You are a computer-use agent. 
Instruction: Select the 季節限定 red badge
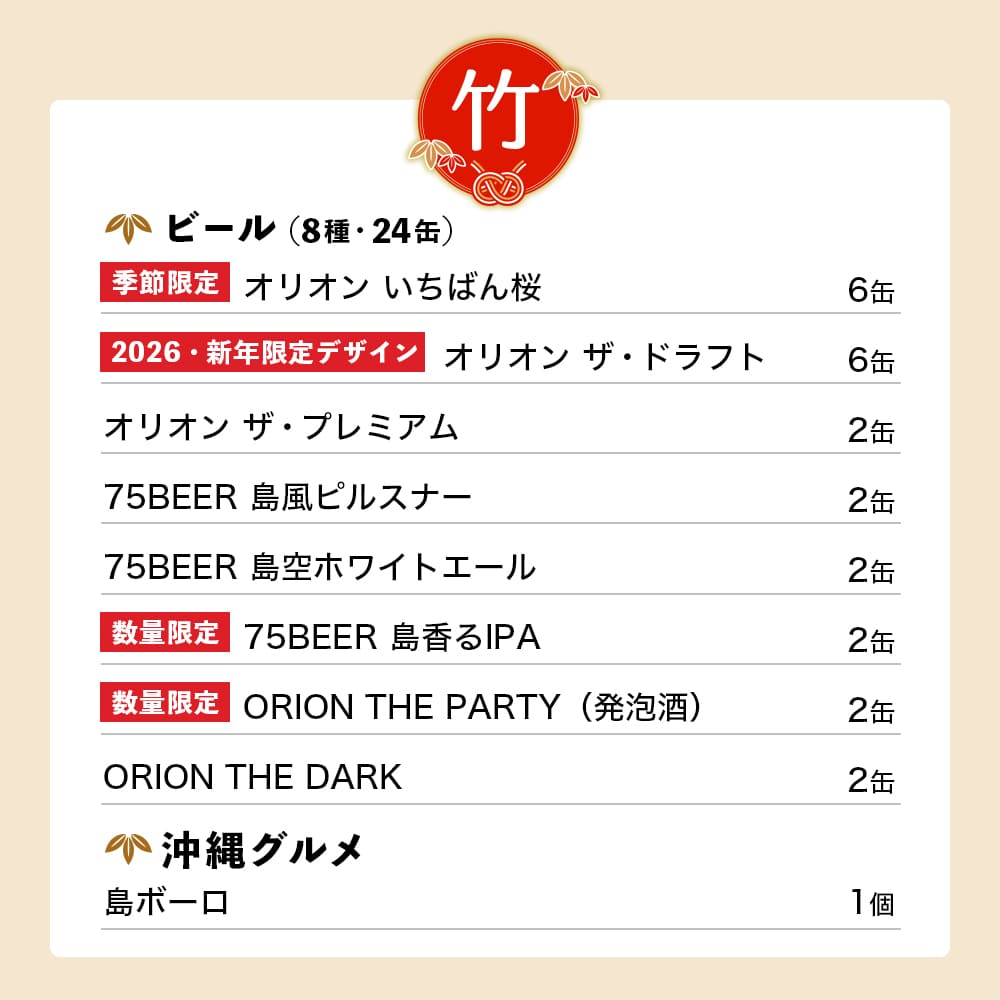tap(165, 283)
